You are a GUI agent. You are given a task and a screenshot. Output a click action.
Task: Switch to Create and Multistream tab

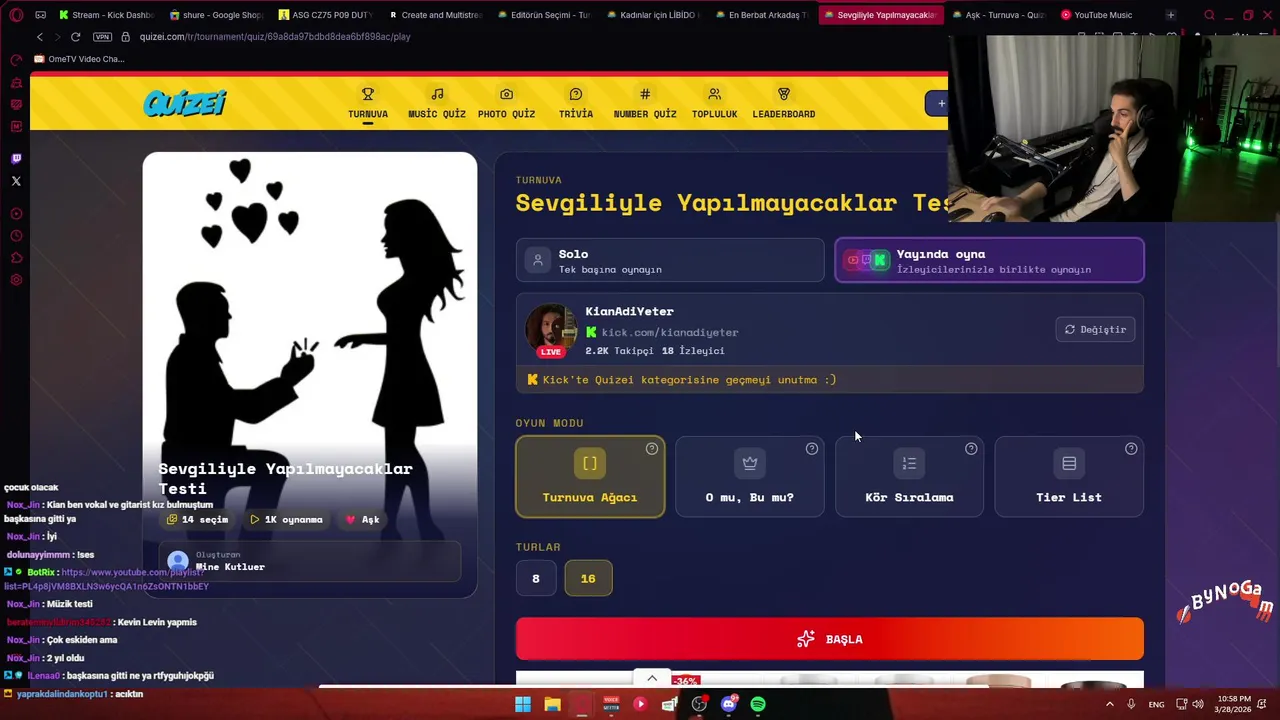pyautogui.click(x=435, y=15)
